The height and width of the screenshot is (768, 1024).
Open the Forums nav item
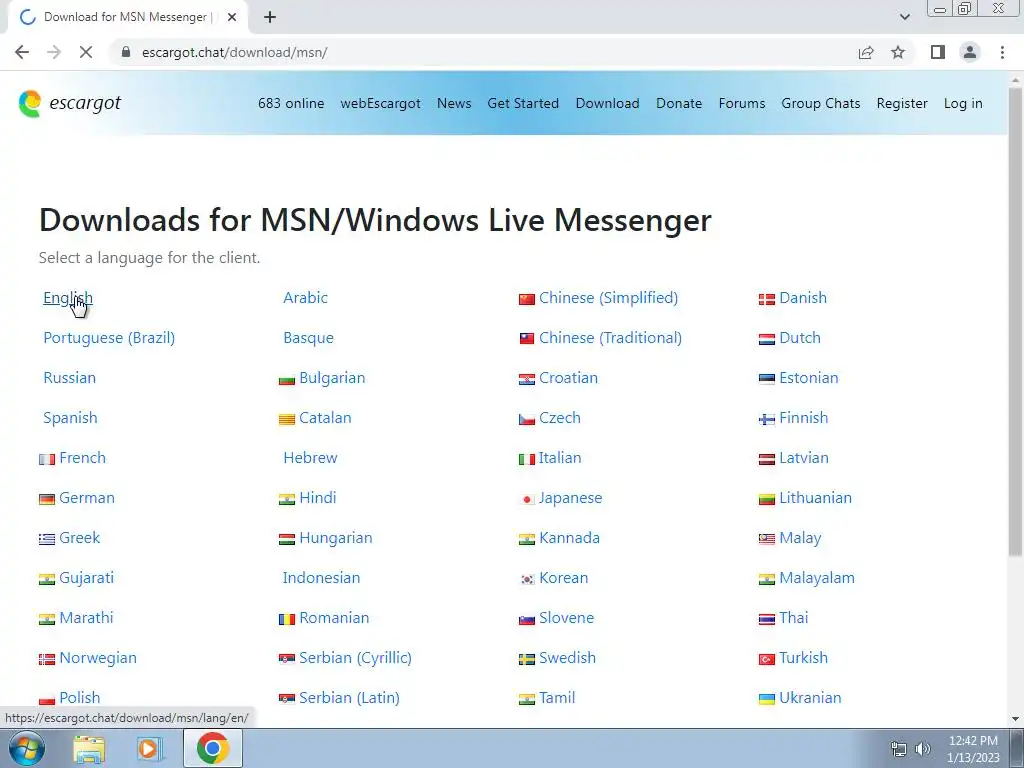point(741,103)
